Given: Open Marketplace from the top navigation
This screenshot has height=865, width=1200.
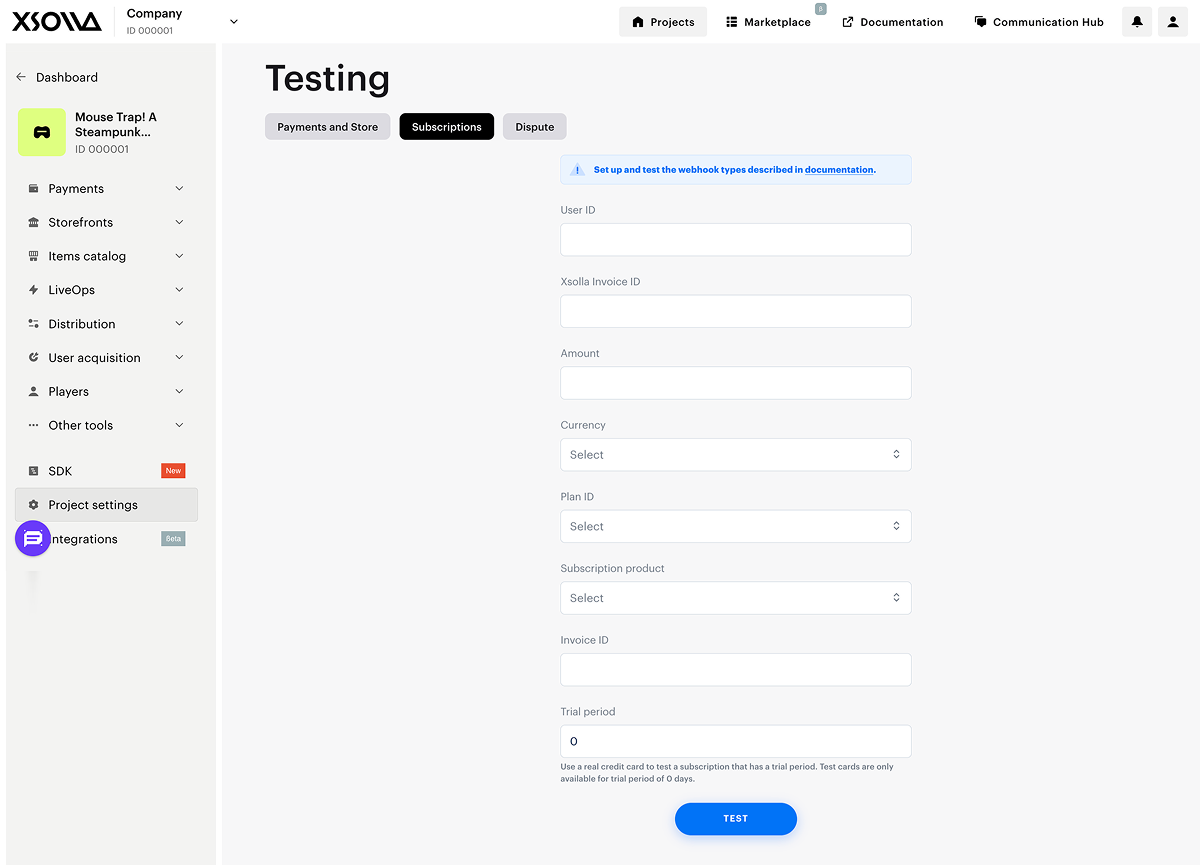Looking at the screenshot, I should point(768,22).
